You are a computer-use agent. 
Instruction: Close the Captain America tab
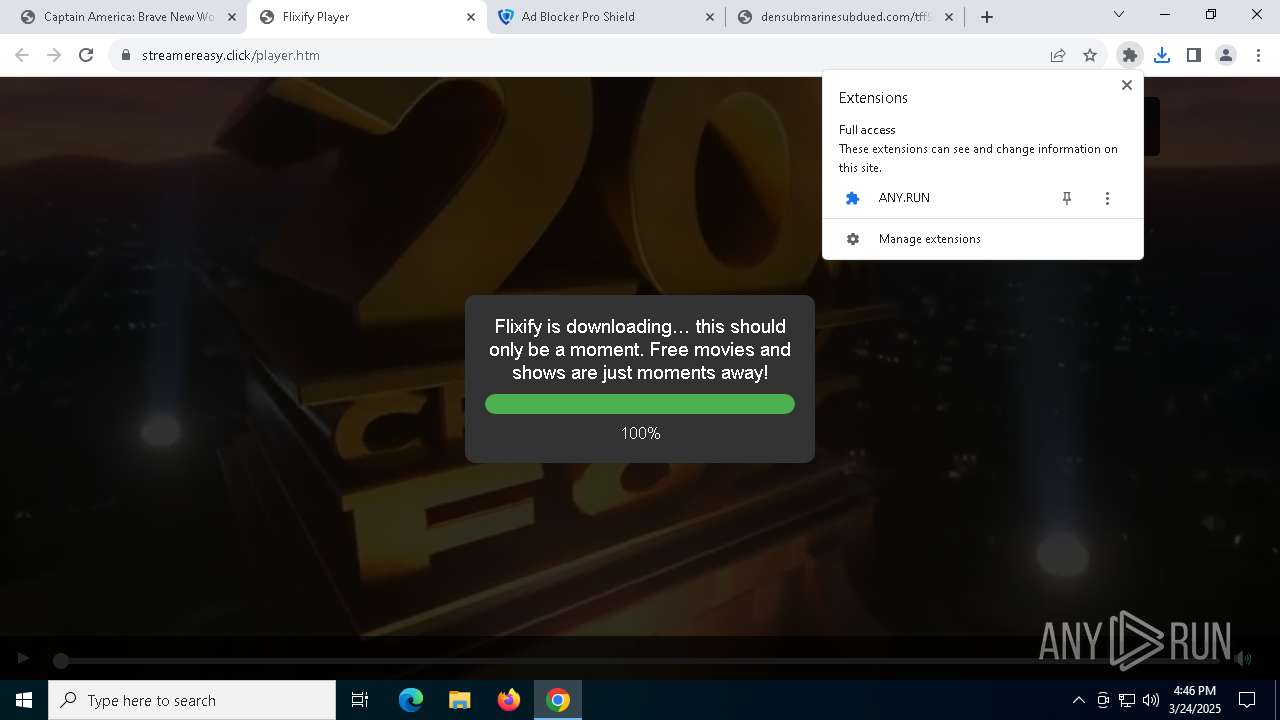(232, 17)
